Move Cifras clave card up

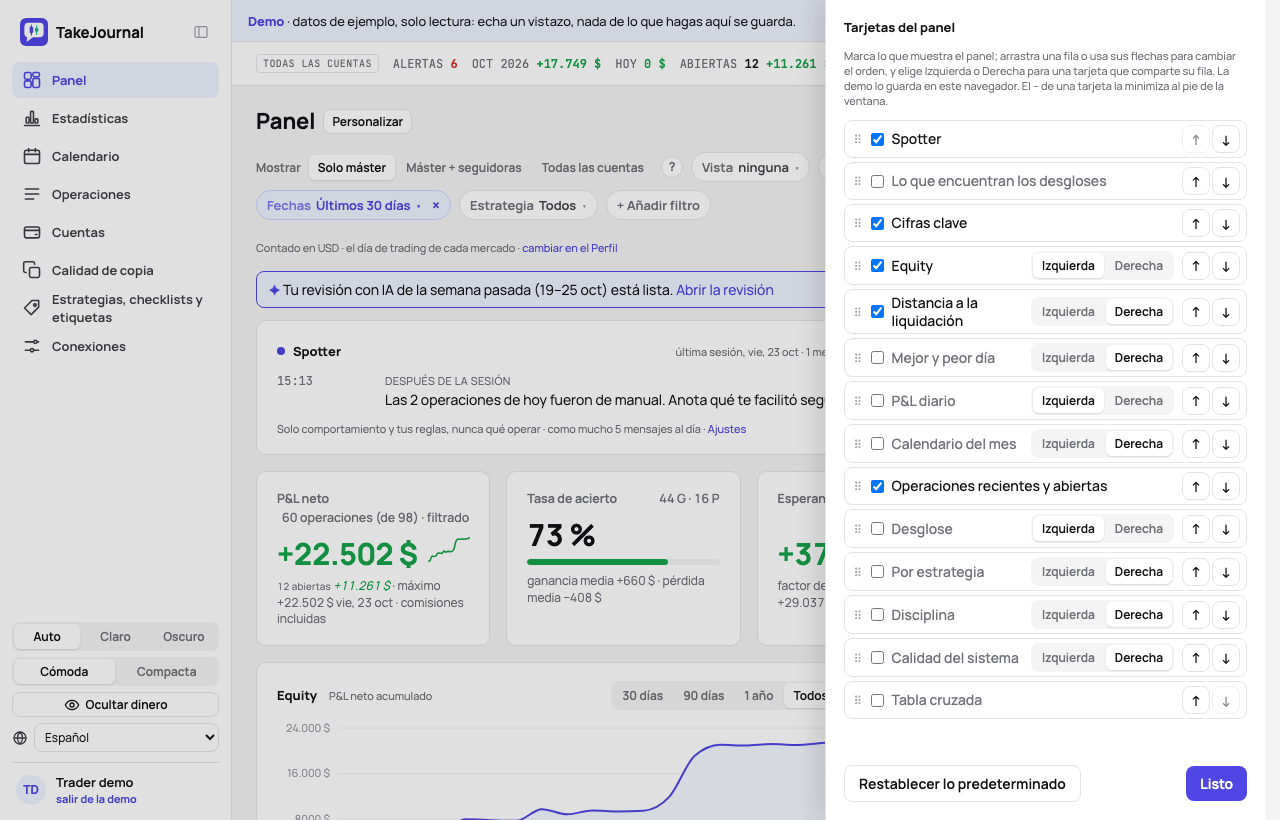tap(1195, 223)
